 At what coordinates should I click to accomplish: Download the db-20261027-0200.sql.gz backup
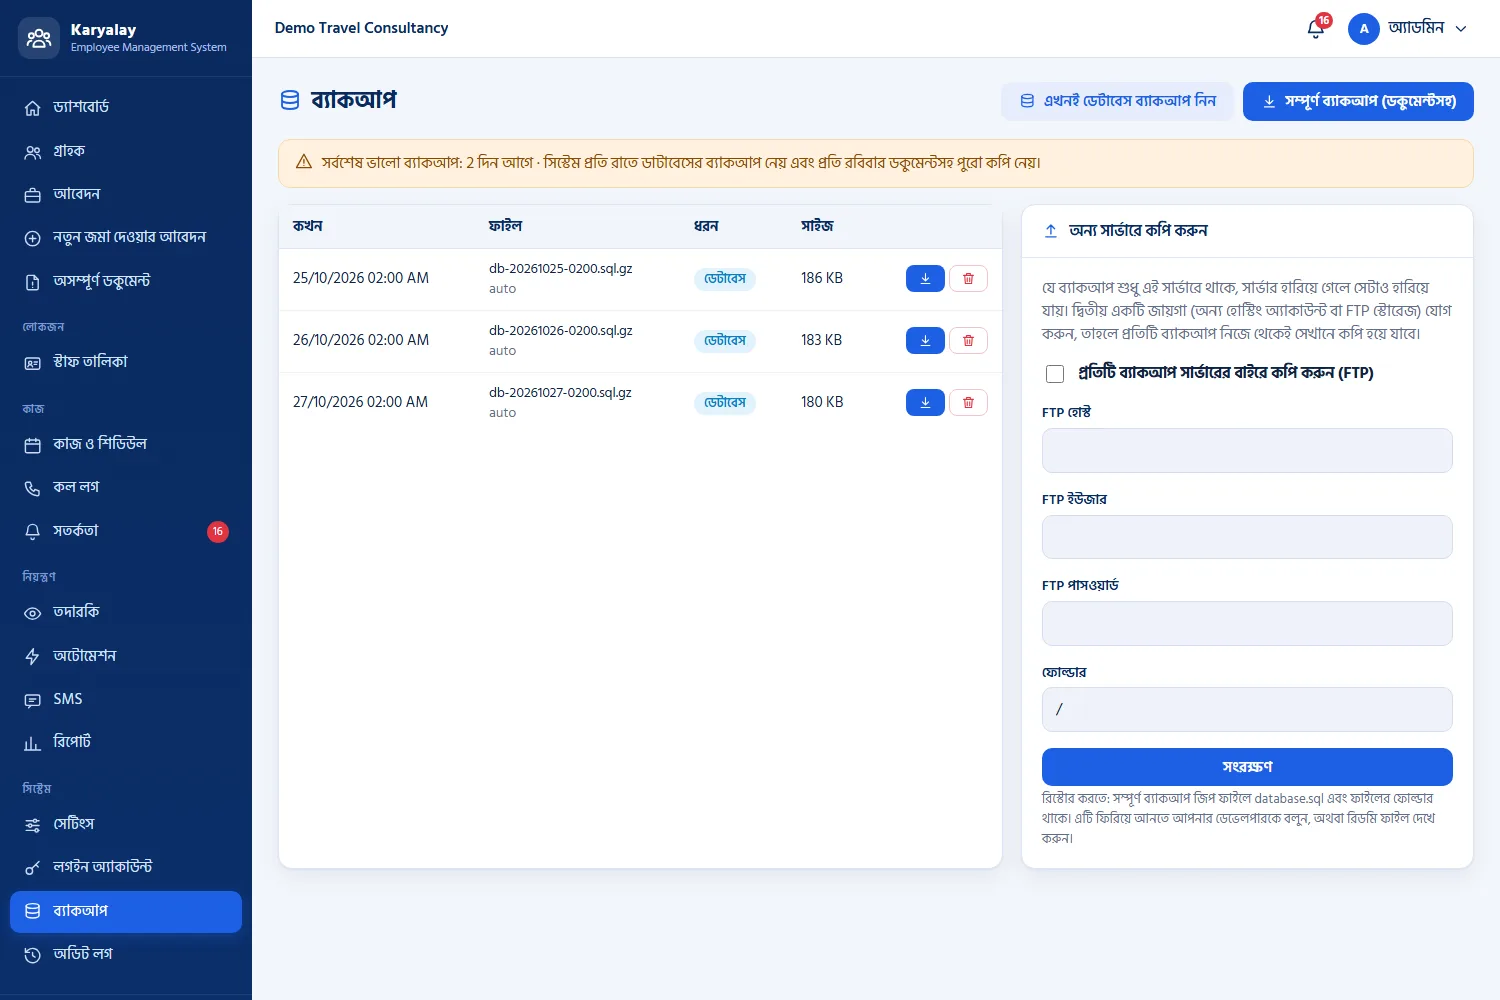pos(925,403)
